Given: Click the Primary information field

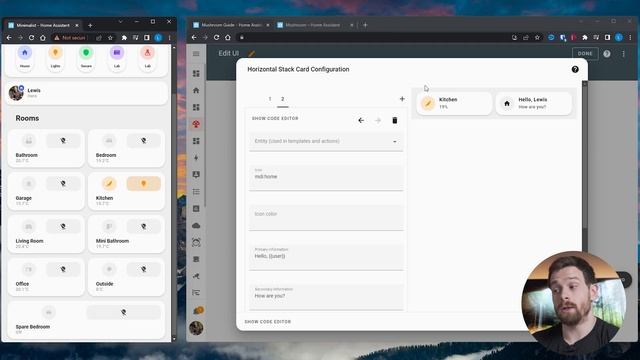Looking at the screenshot, I should pyautogui.click(x=326, y=257).
